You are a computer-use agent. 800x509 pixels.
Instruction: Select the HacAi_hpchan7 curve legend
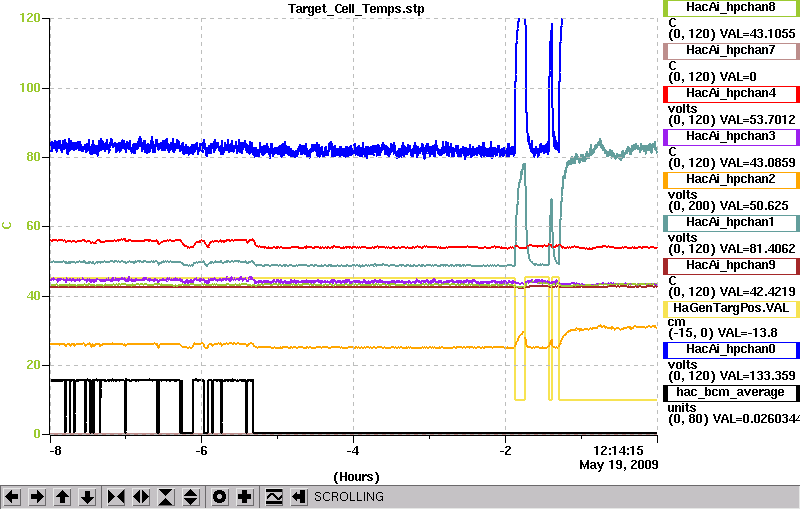pyautogui.click(x=731, y=50)
